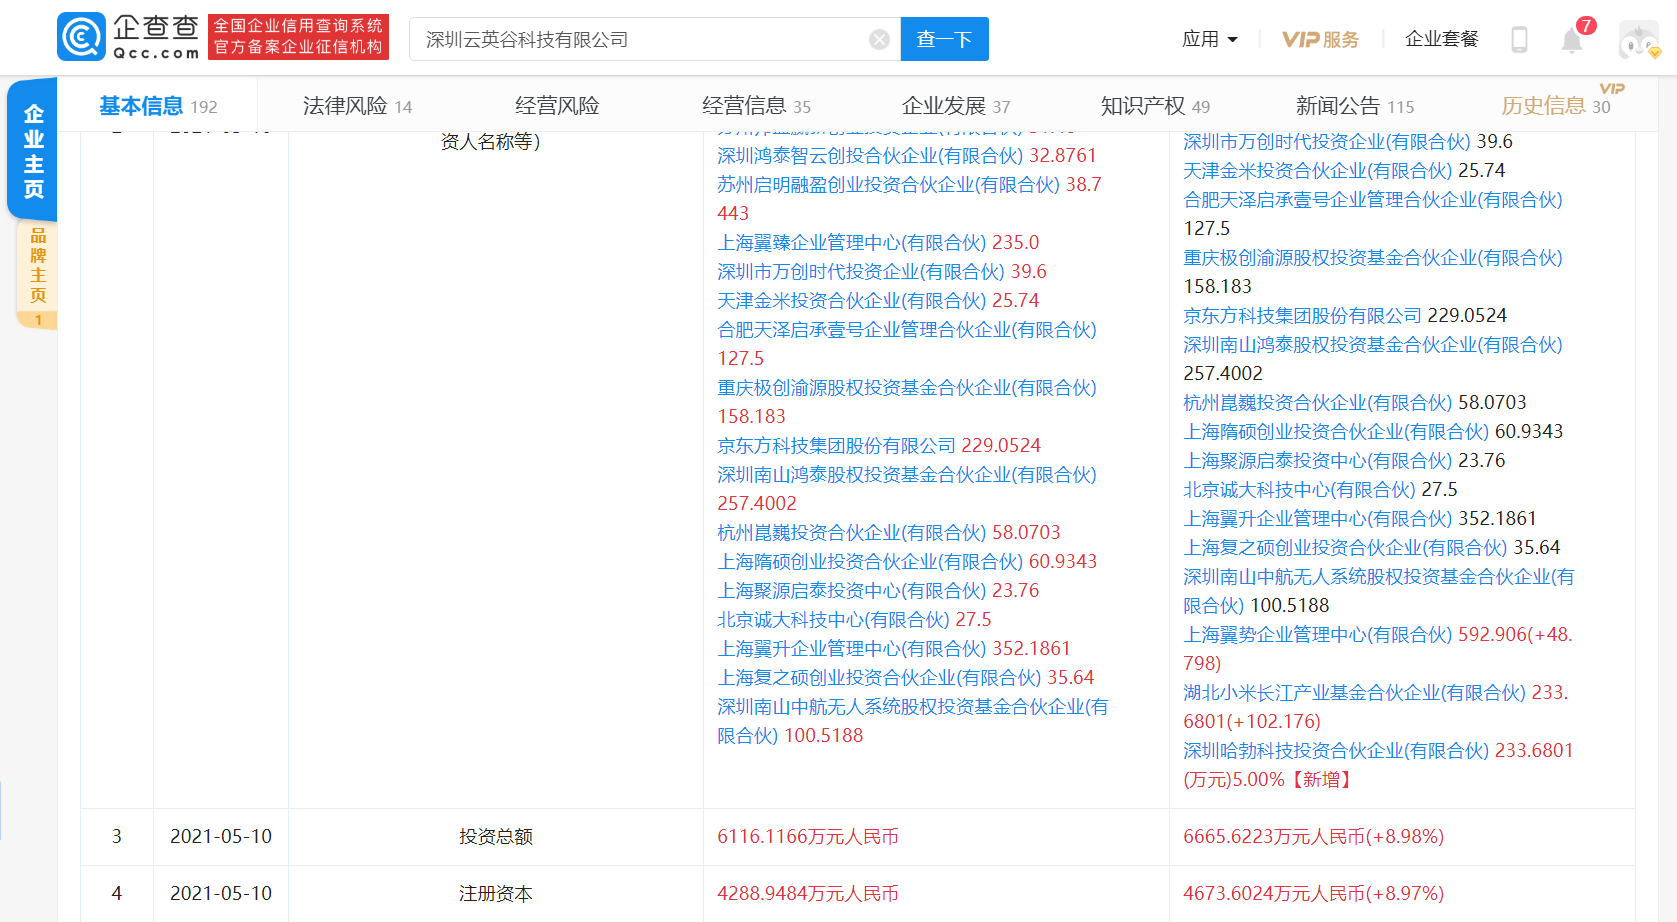Clear the search field with X icon
Viewport: 1677px width, 922px height.
[879, 39]
